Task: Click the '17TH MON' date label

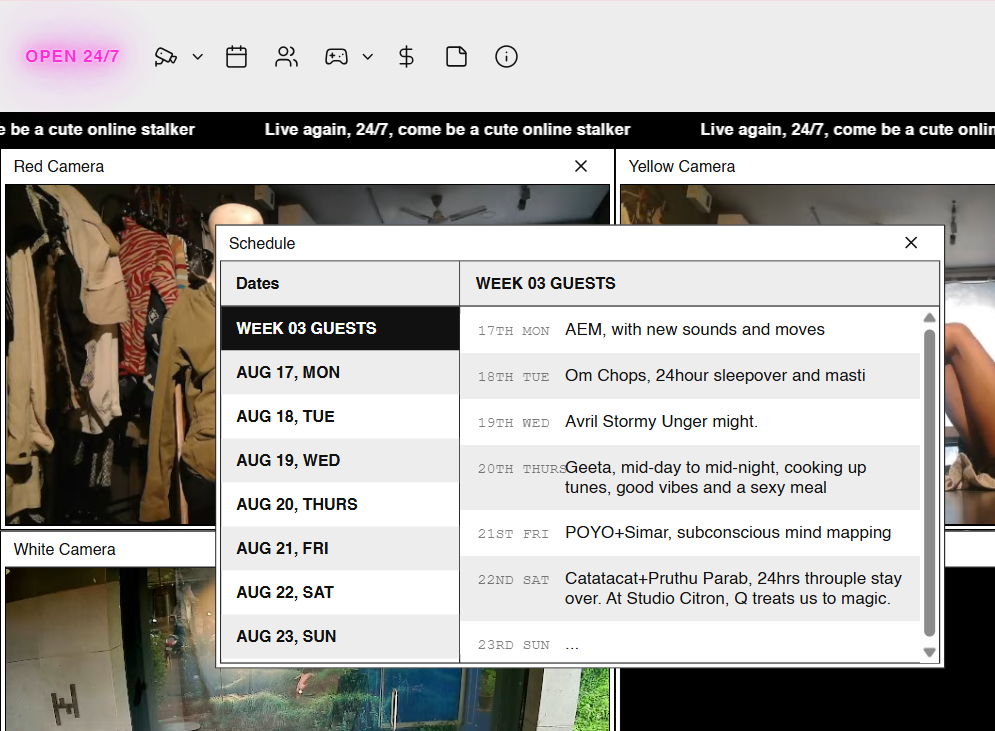Action: pyautogui.click(x=513, y=331)
